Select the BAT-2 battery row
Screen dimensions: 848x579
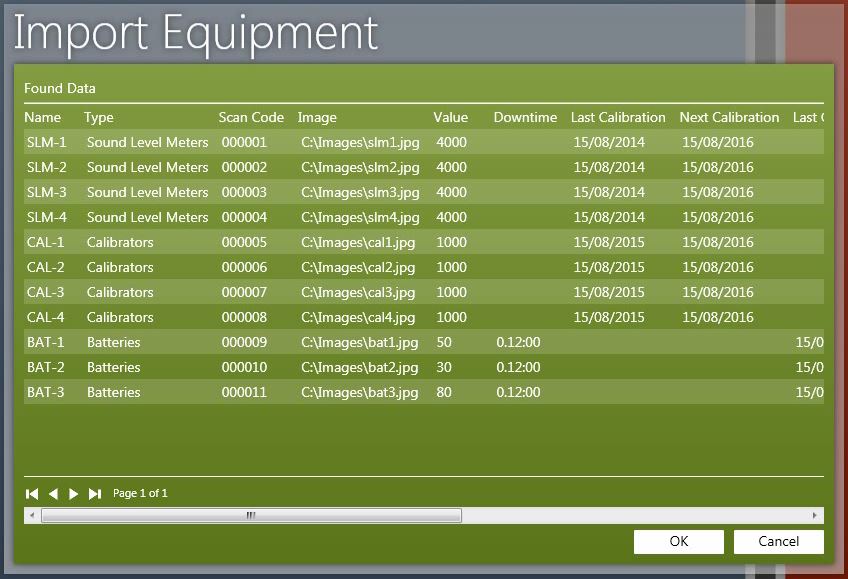point(46,368)
